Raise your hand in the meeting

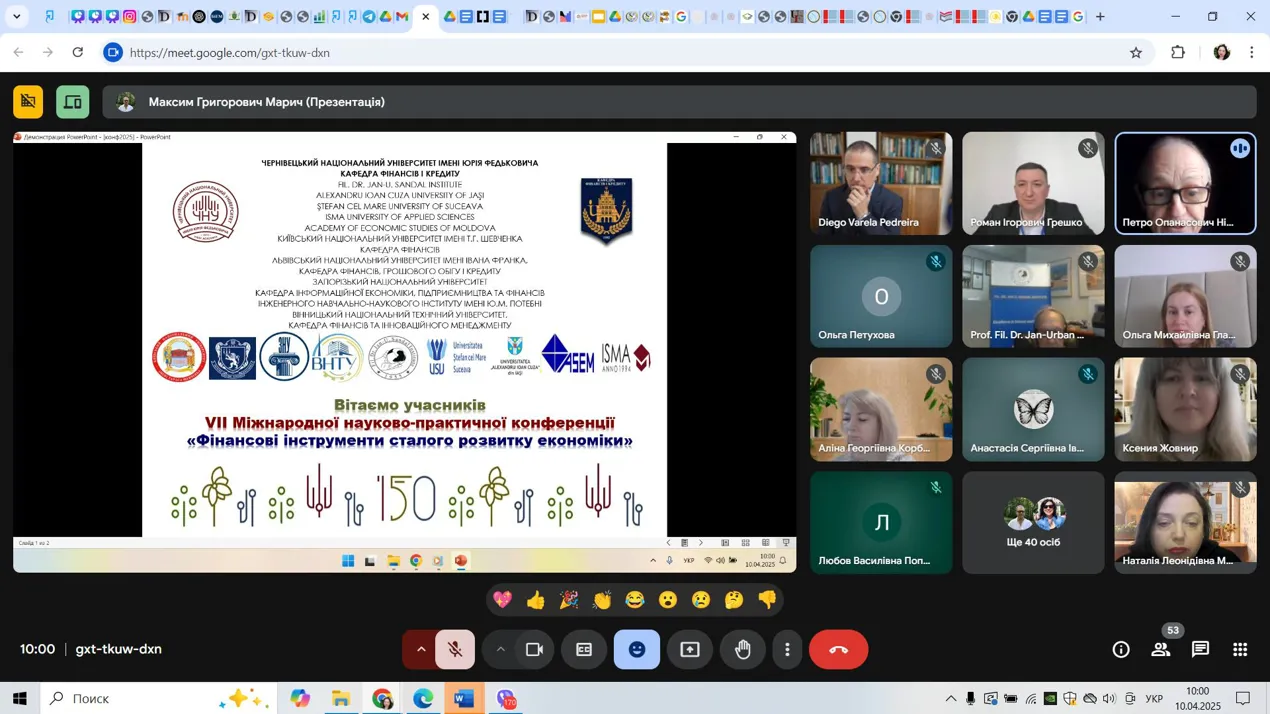pyautogui.click(x=743, y=650)
